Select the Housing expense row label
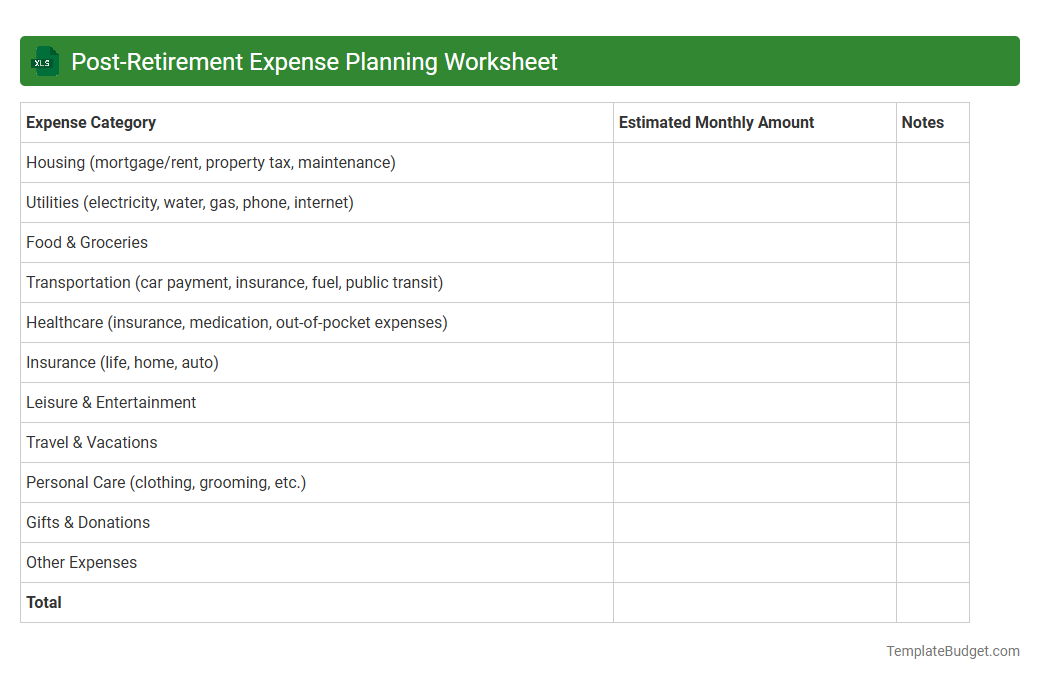 [210, 162]
